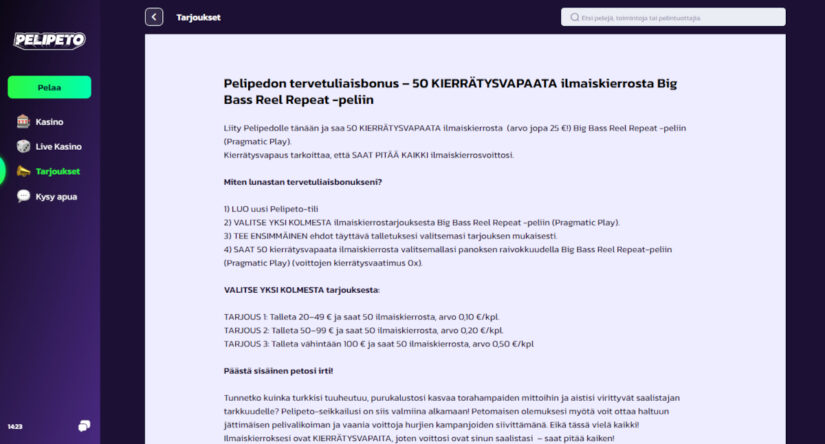Click the Live Kasino dice icon

[23, 146]
